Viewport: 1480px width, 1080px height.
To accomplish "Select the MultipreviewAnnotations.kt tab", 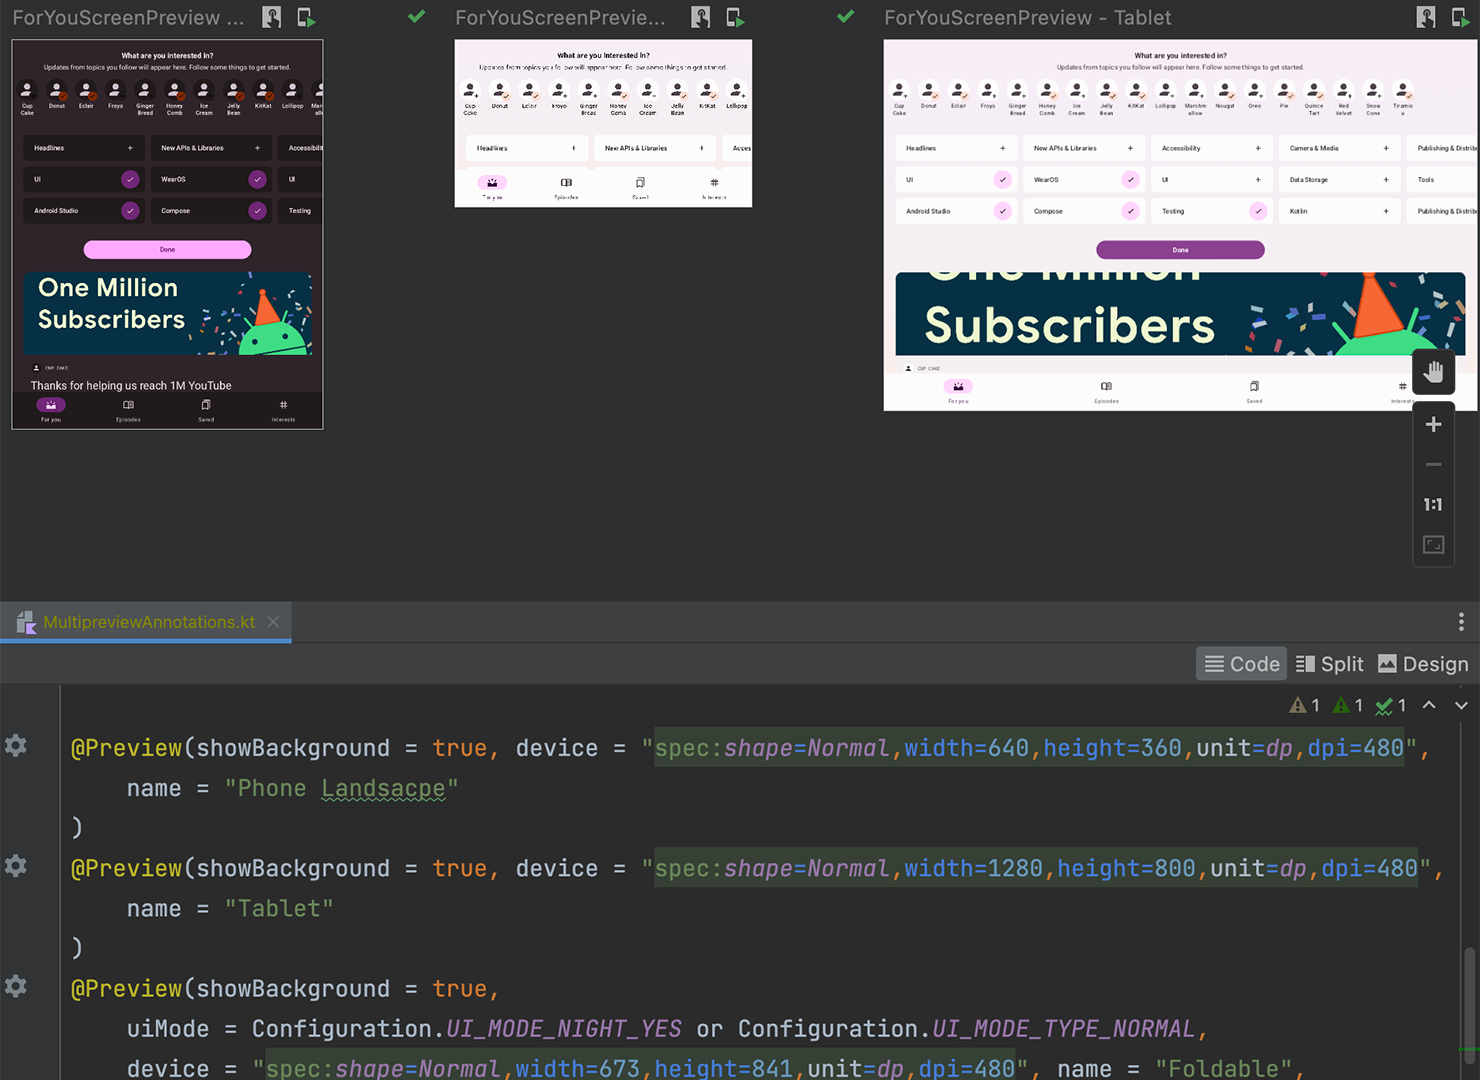I will coord(148,622).
